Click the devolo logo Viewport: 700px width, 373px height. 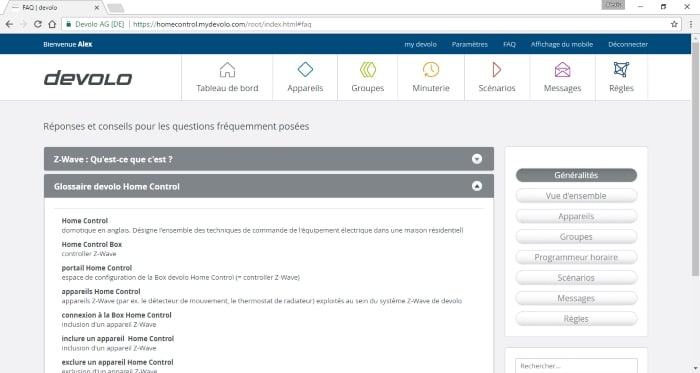click(x=88, y=78)
